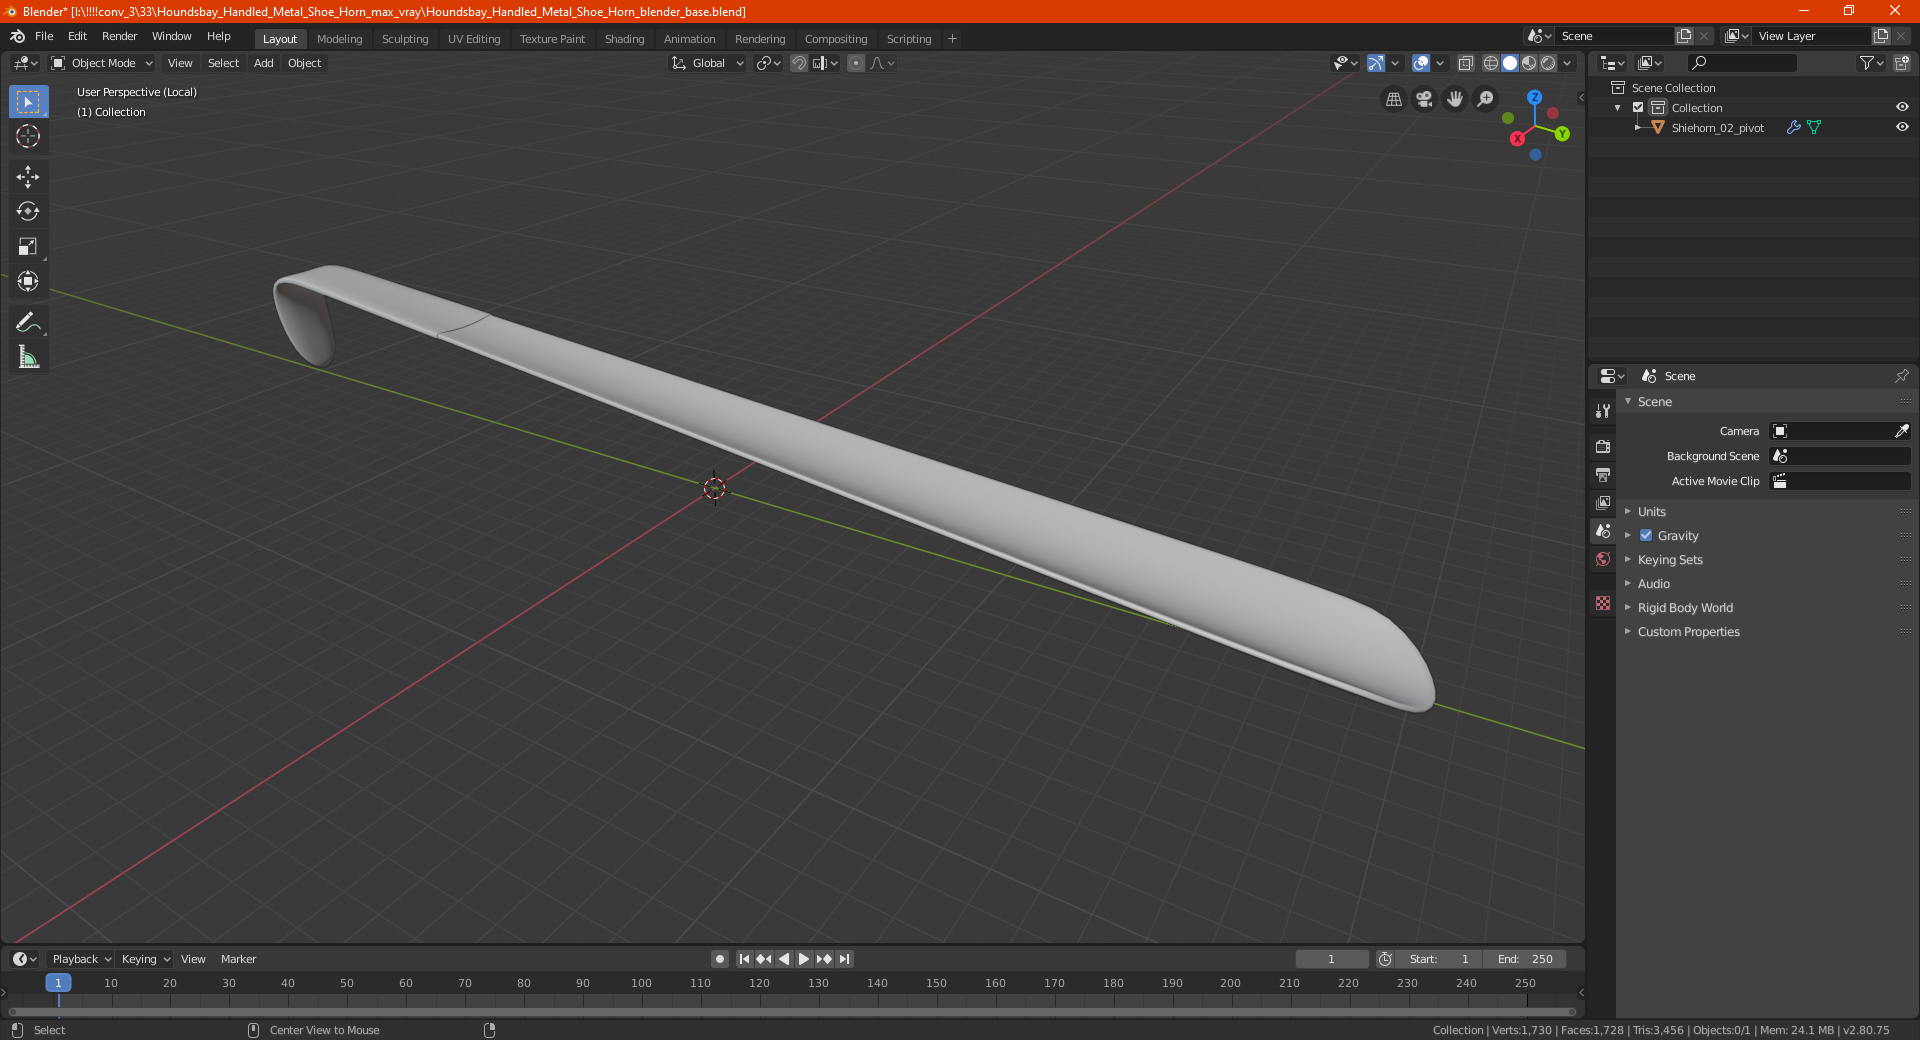The width and height of the screenshot is (1920, 1040).
Task: Select the Select Box tool
Action: [28, 102]
